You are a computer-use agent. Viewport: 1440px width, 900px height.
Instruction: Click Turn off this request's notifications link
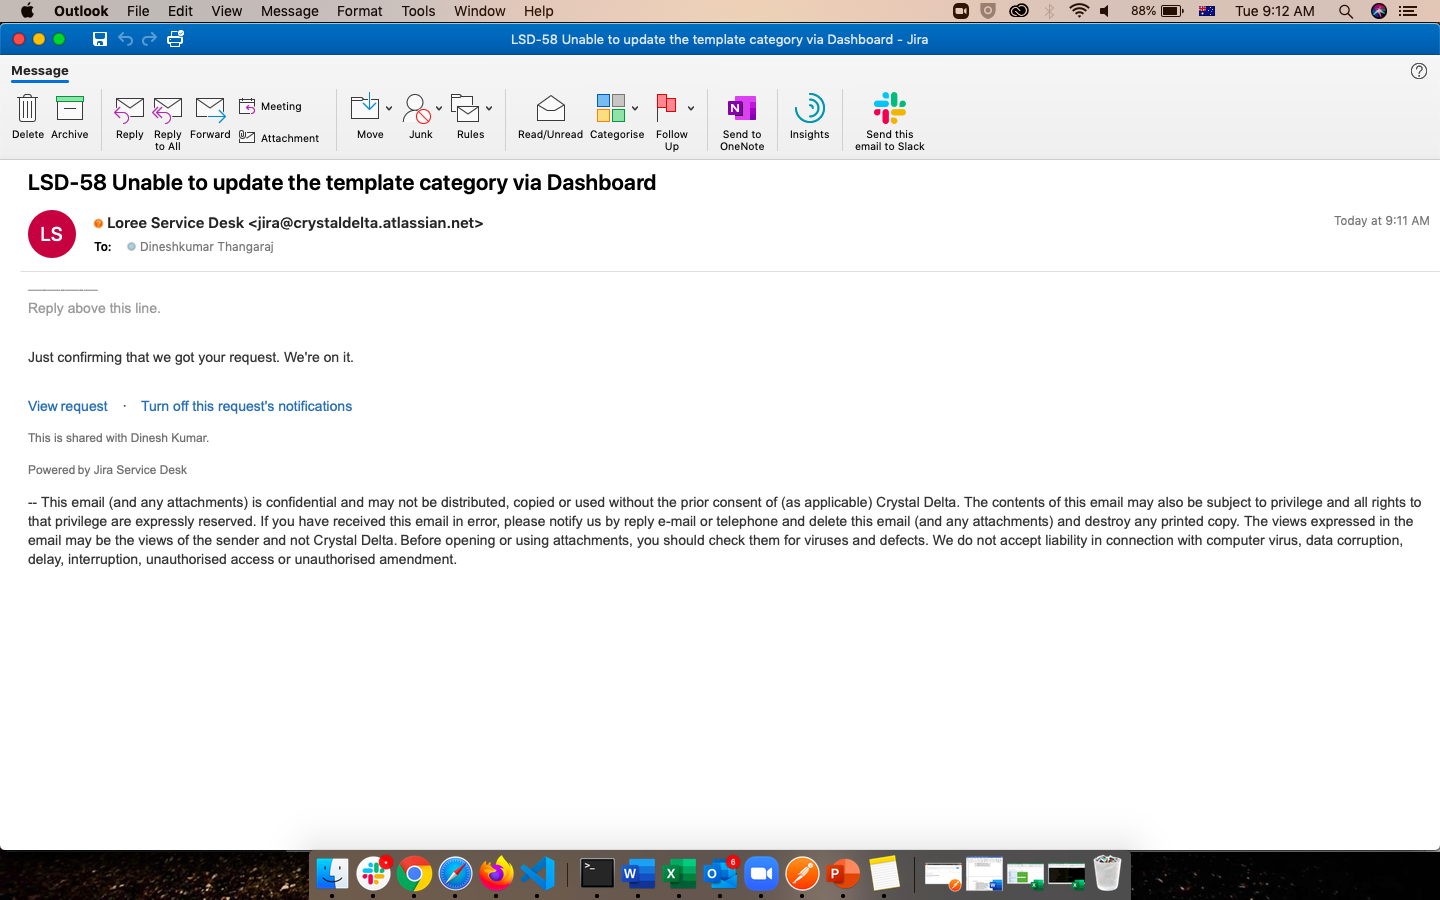pyautogui.click(x=246, y=406)
